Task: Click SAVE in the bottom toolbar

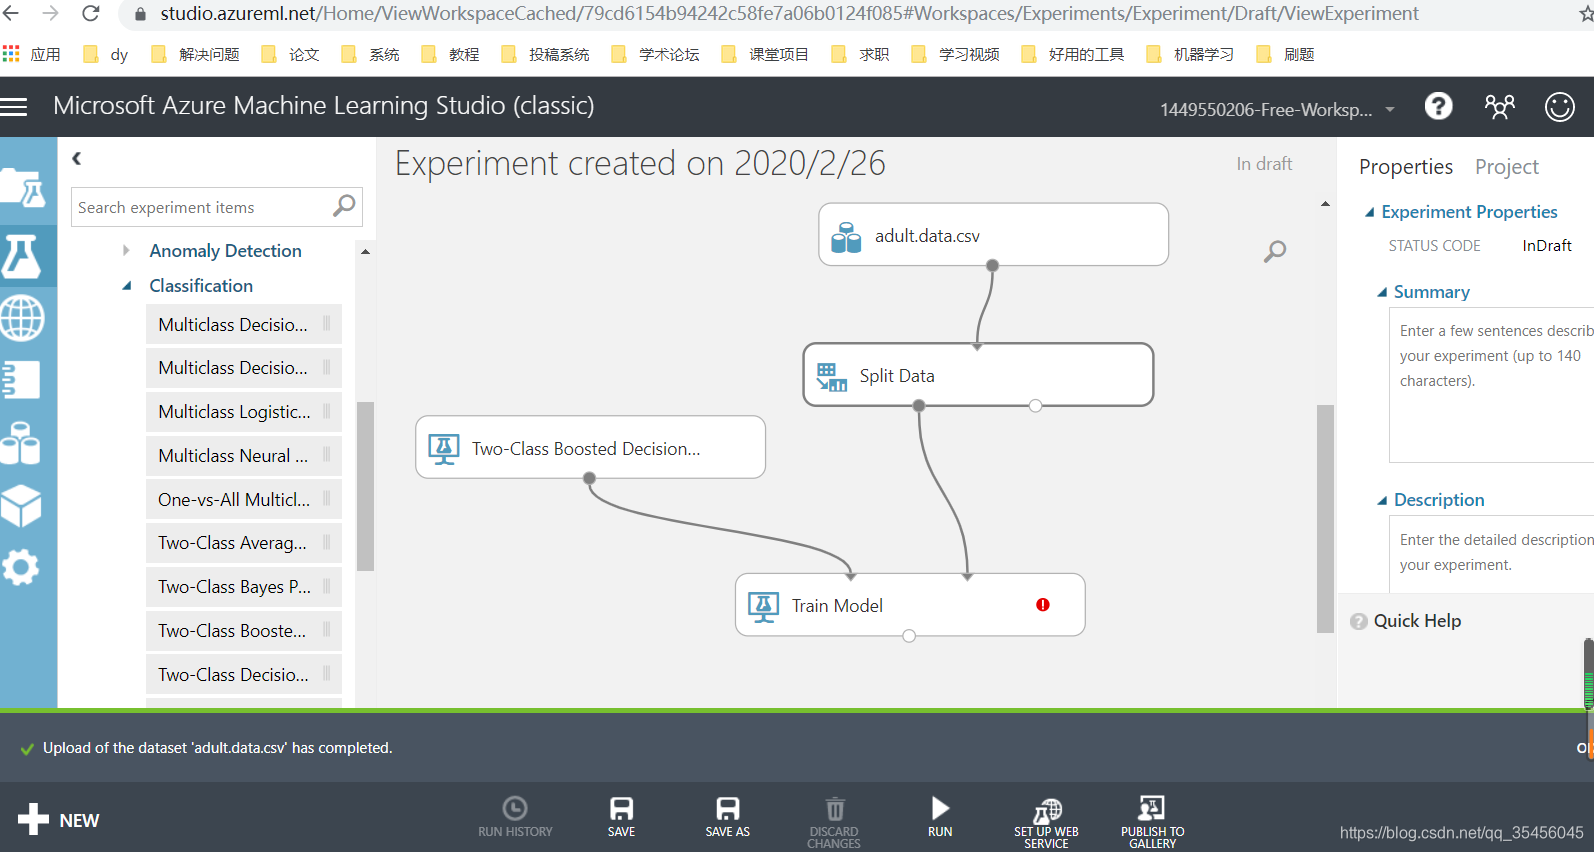Action: point(621,815)
